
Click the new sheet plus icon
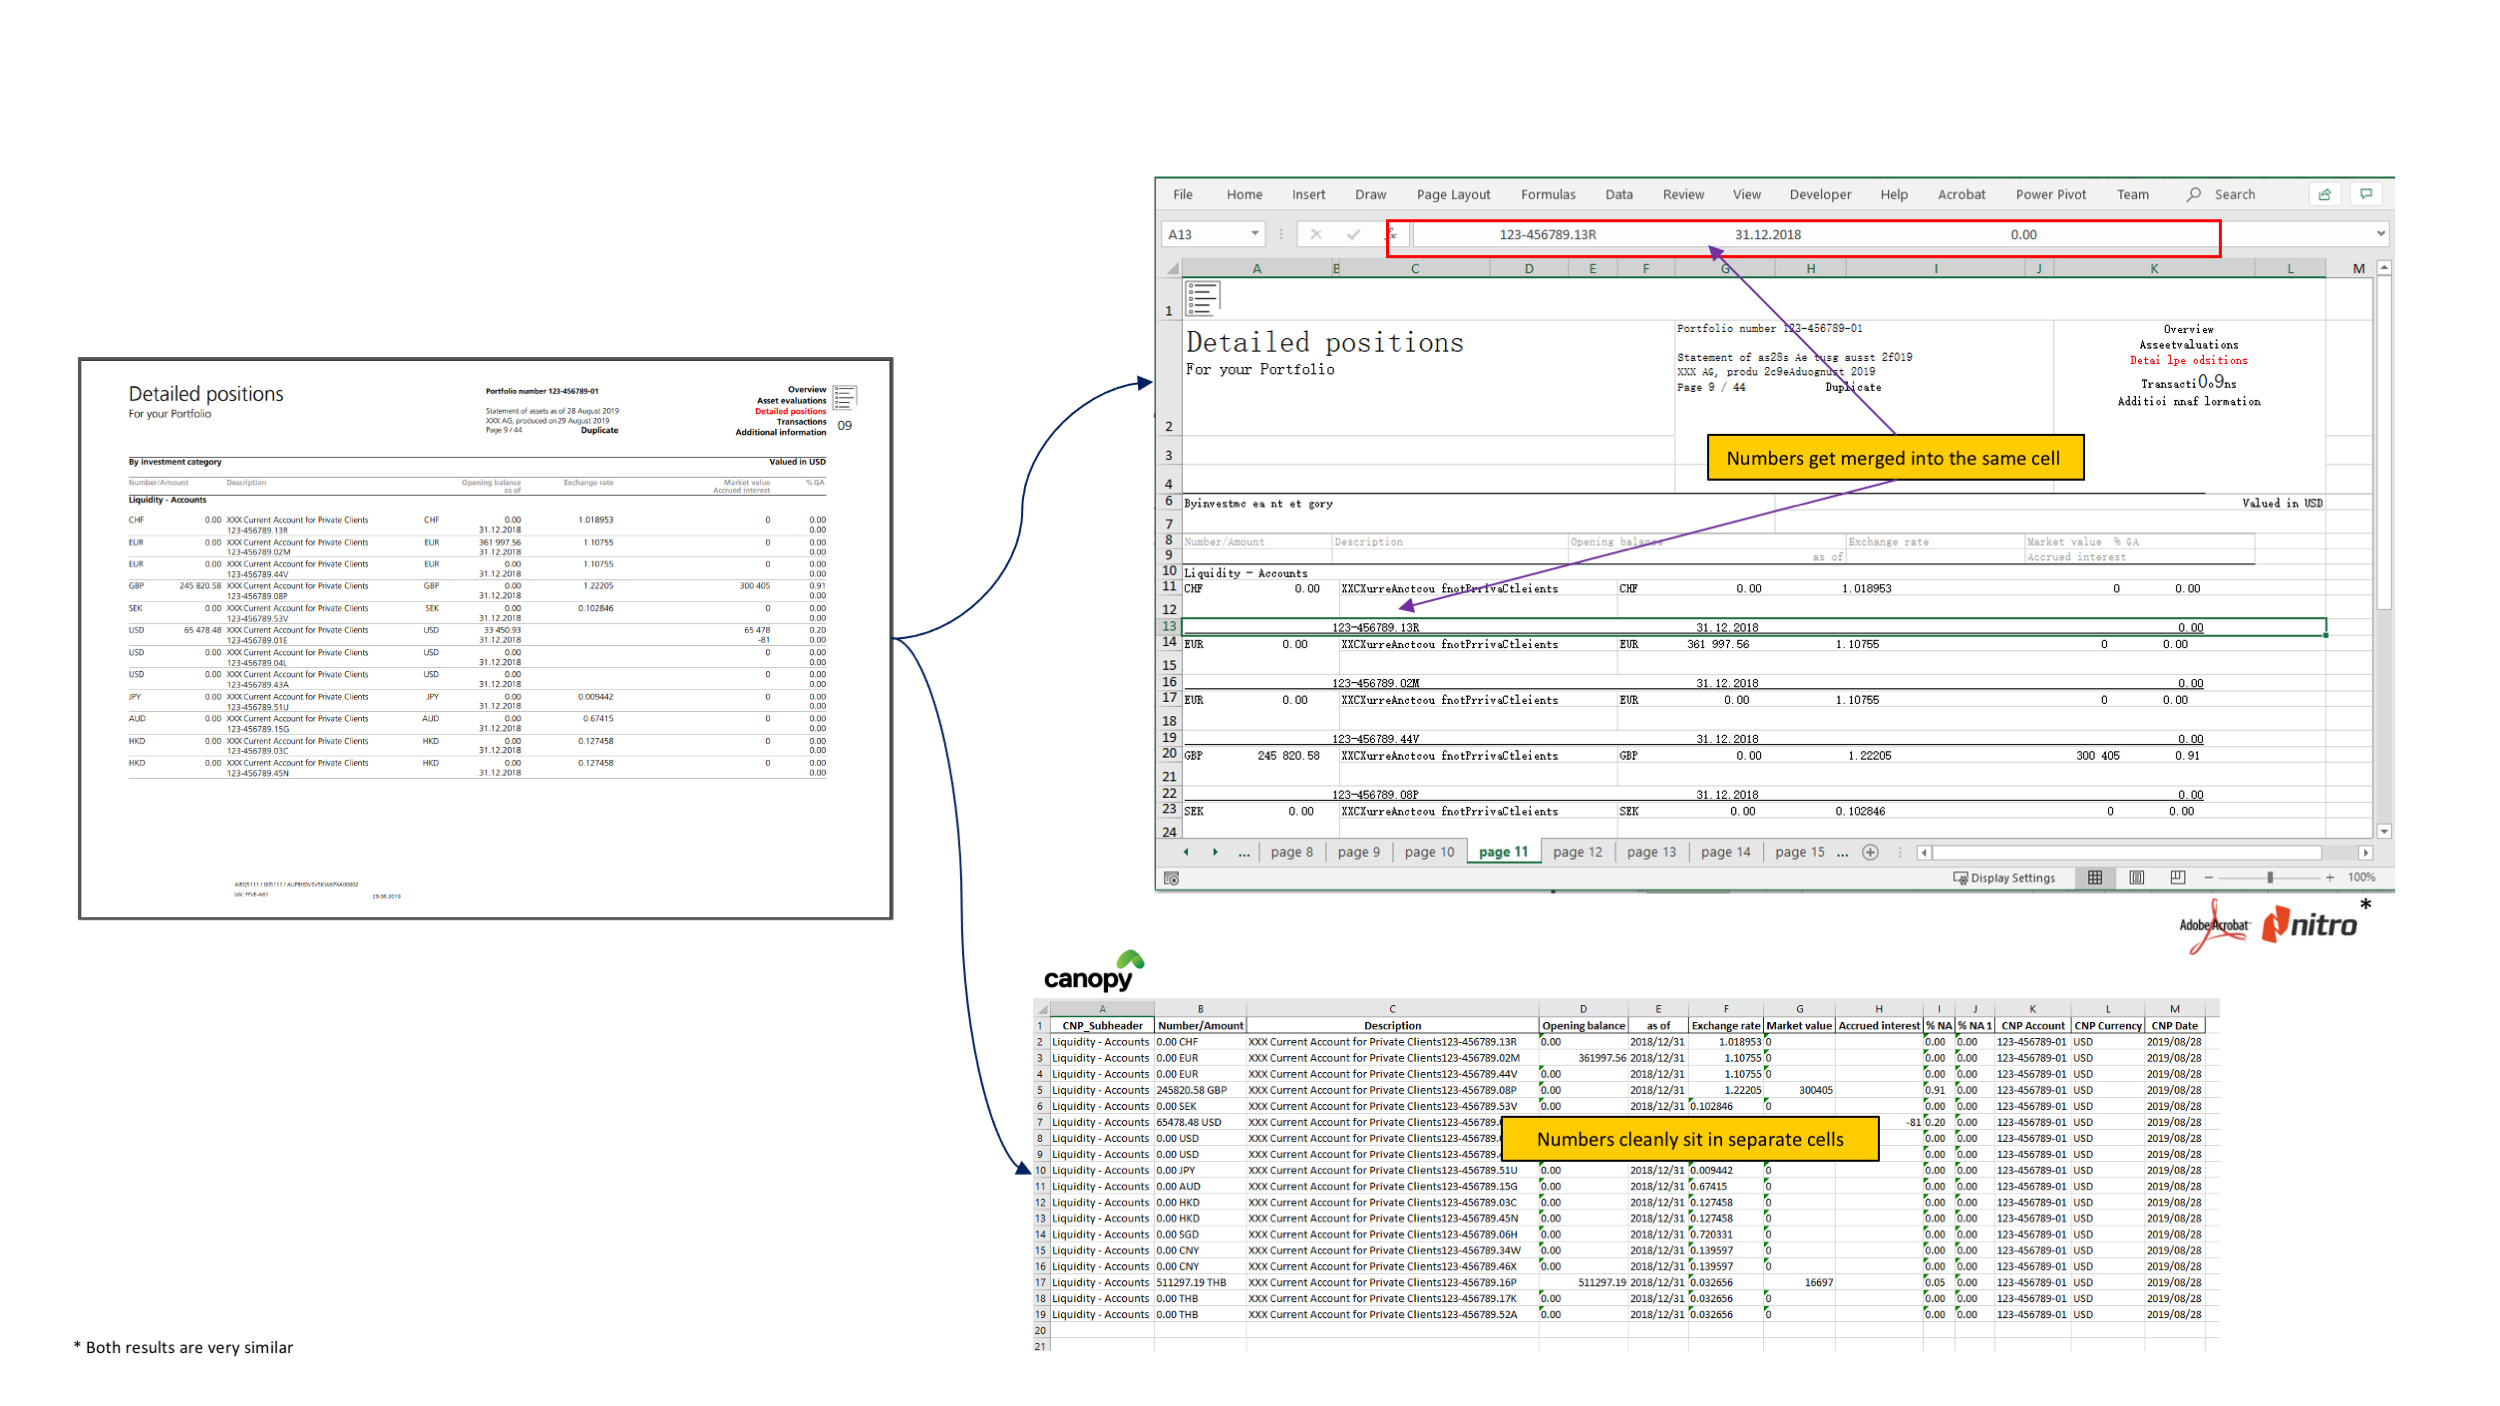pyautogui.click(x=1870, y=853)
